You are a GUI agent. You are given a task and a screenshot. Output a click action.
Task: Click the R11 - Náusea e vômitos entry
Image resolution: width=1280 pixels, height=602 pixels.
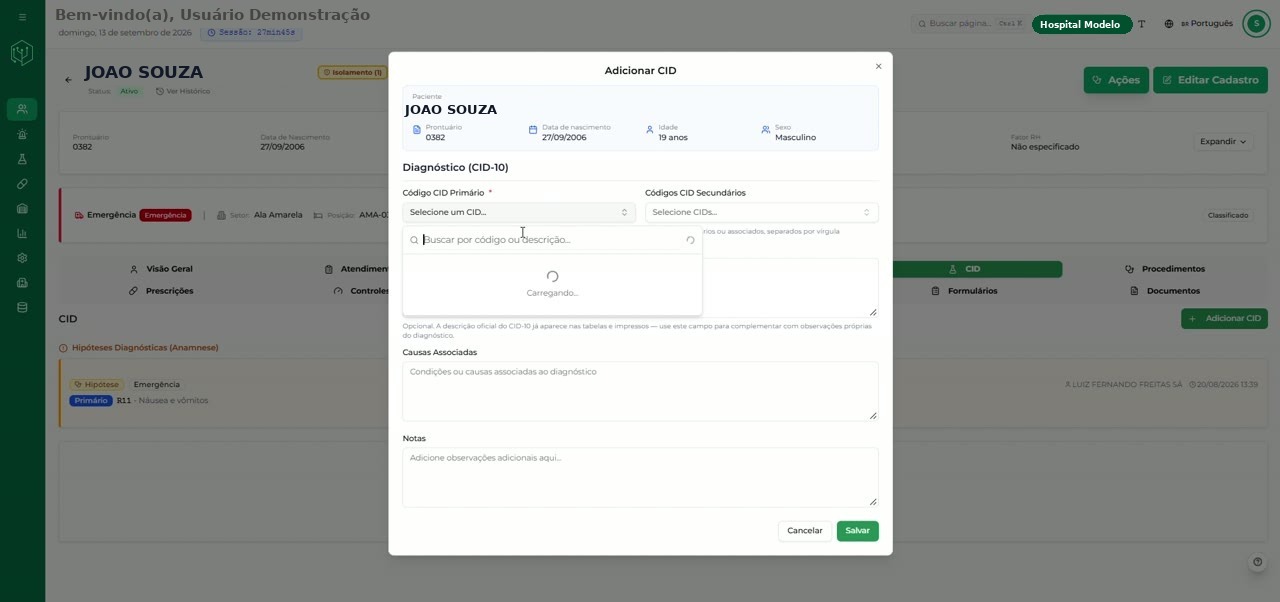(x=162, y=400)
